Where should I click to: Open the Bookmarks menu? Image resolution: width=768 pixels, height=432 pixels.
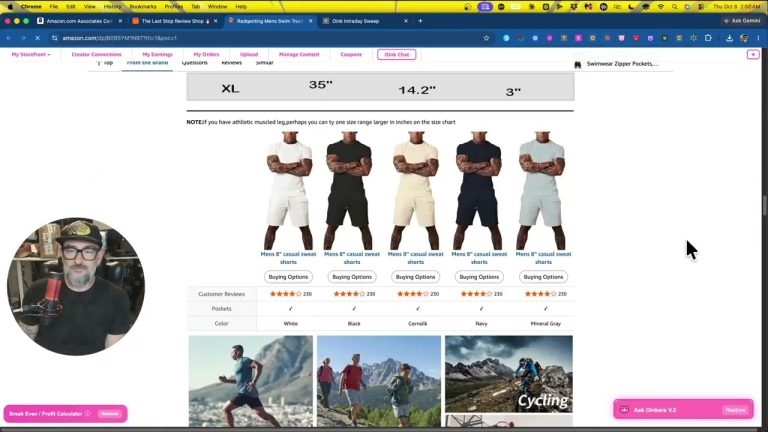coord(143,7)
